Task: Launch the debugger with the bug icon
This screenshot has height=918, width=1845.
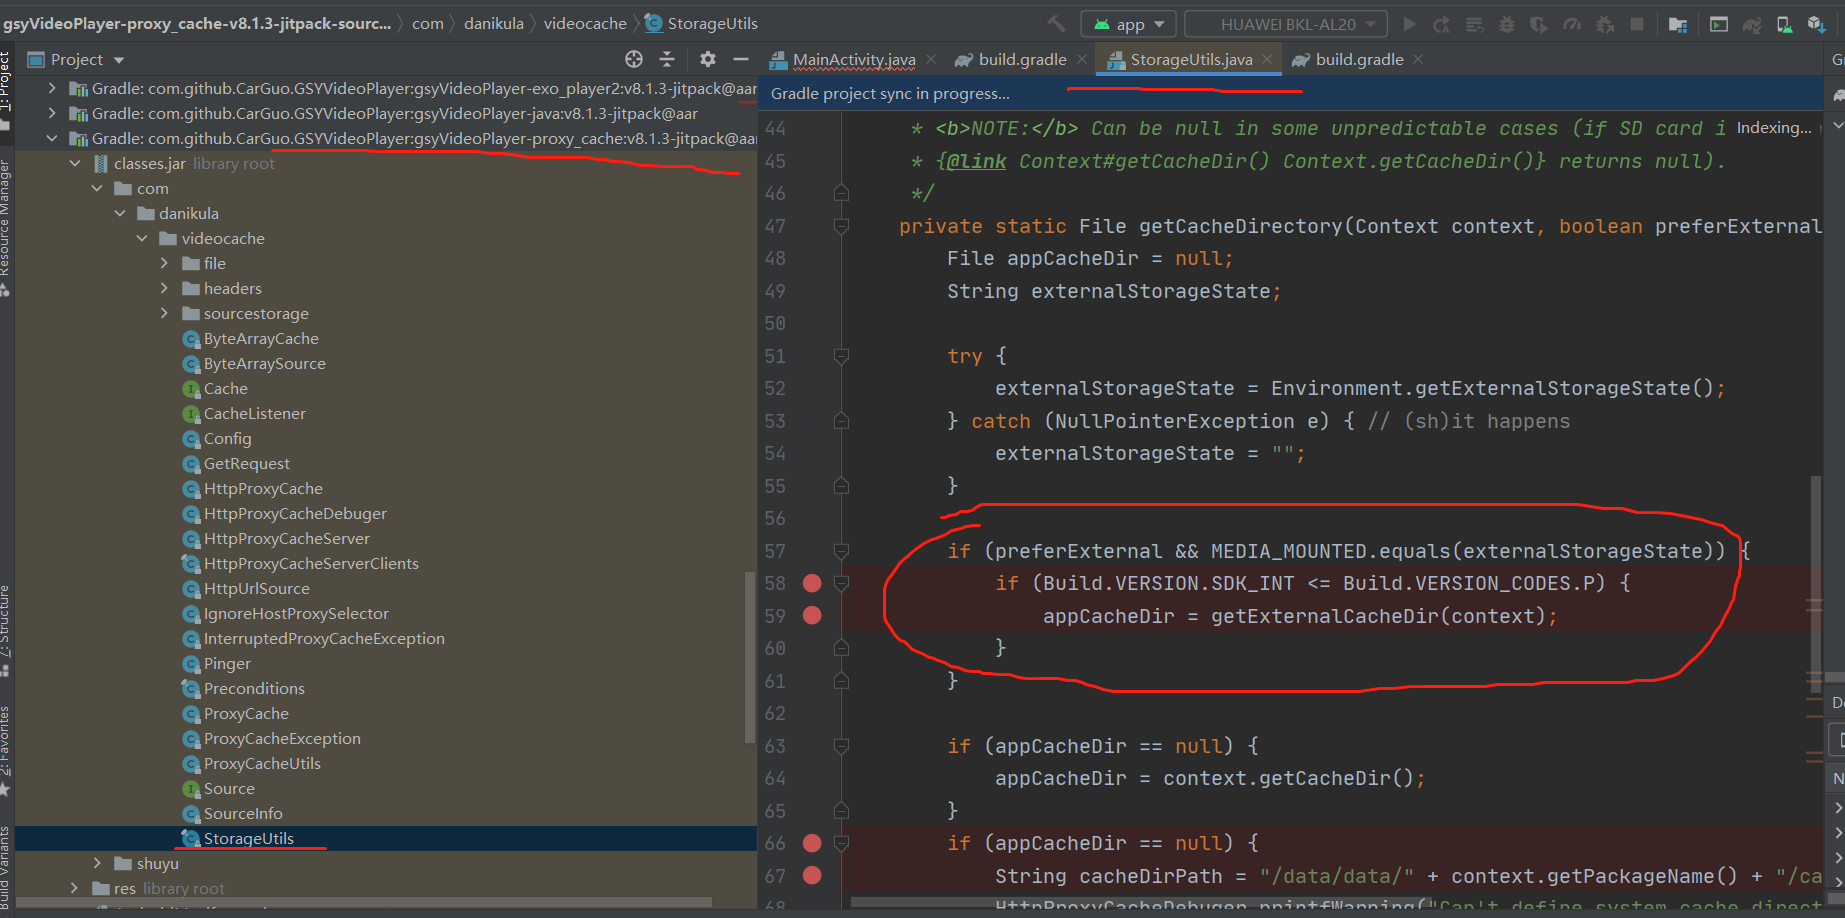Action: point(1506,23)
